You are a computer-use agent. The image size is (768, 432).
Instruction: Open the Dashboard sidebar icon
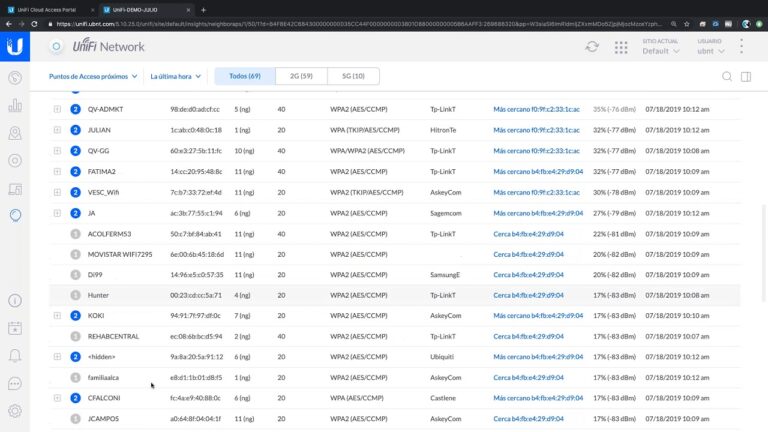pyautogui.click(x=15, y=77)
